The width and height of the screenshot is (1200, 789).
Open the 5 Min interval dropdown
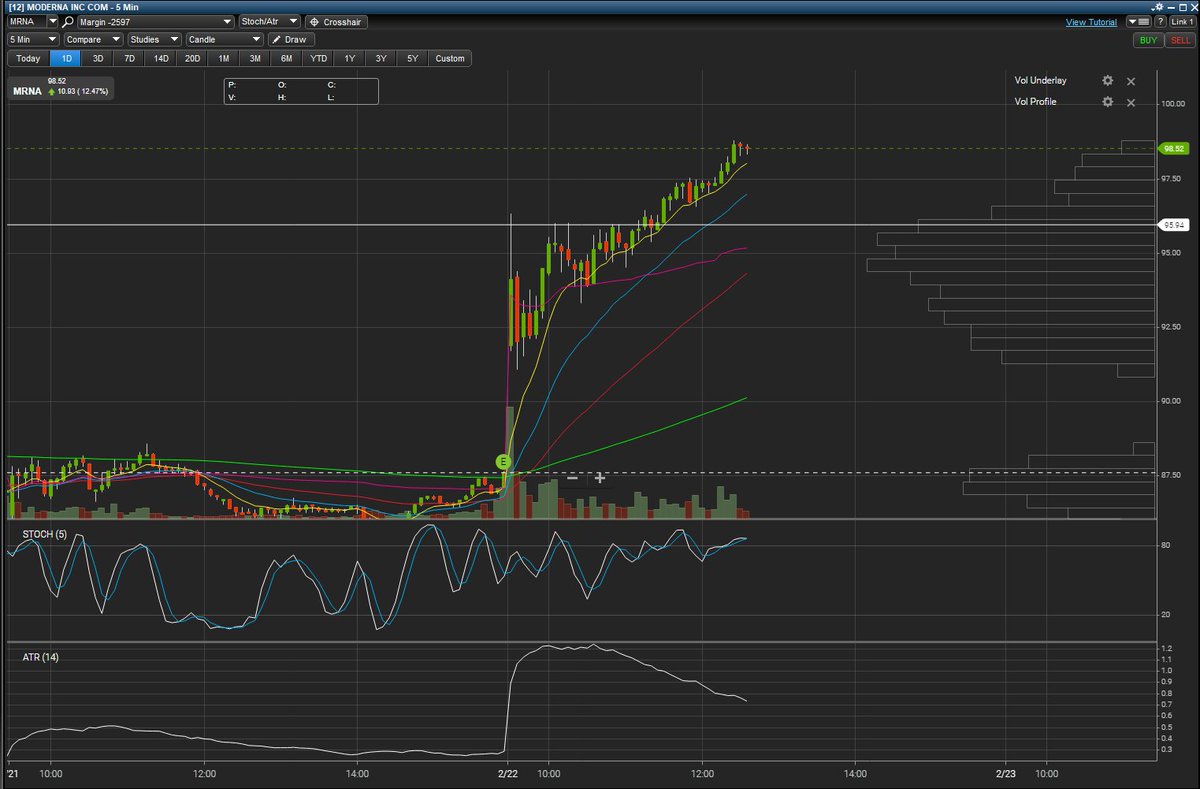(x=34, y=40)
